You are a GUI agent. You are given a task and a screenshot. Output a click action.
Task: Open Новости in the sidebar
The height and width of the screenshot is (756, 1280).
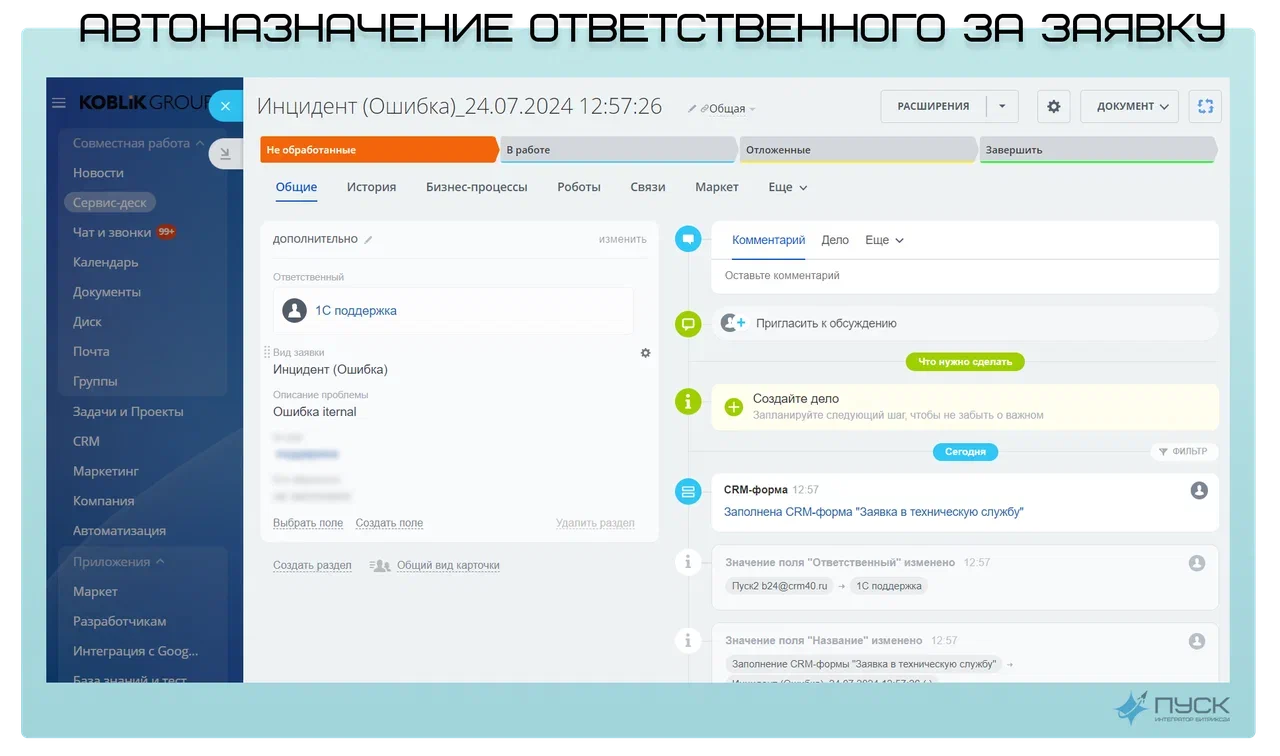click(98, 173)
